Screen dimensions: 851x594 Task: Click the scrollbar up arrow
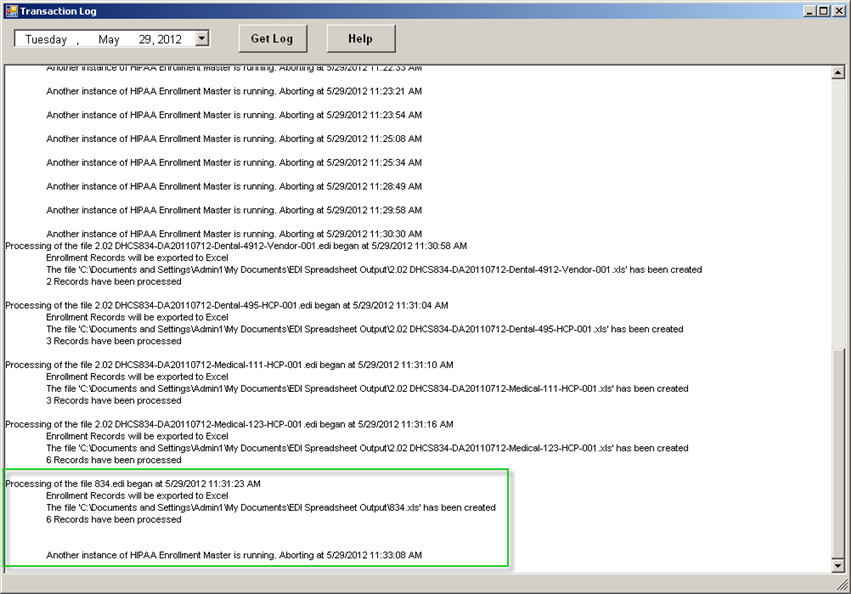click(x=838, y=72)
